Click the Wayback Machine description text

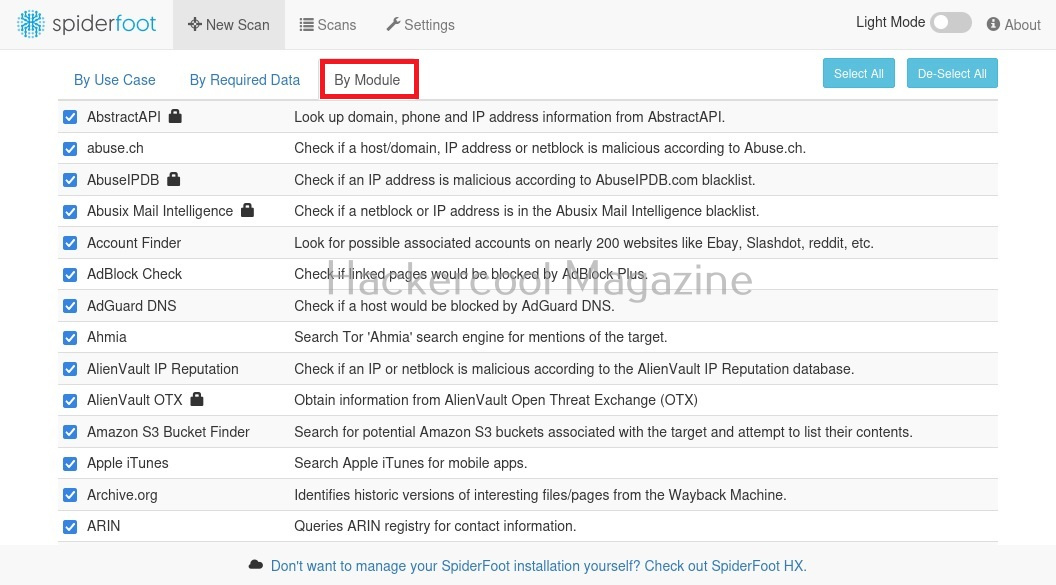click(540, 495)
